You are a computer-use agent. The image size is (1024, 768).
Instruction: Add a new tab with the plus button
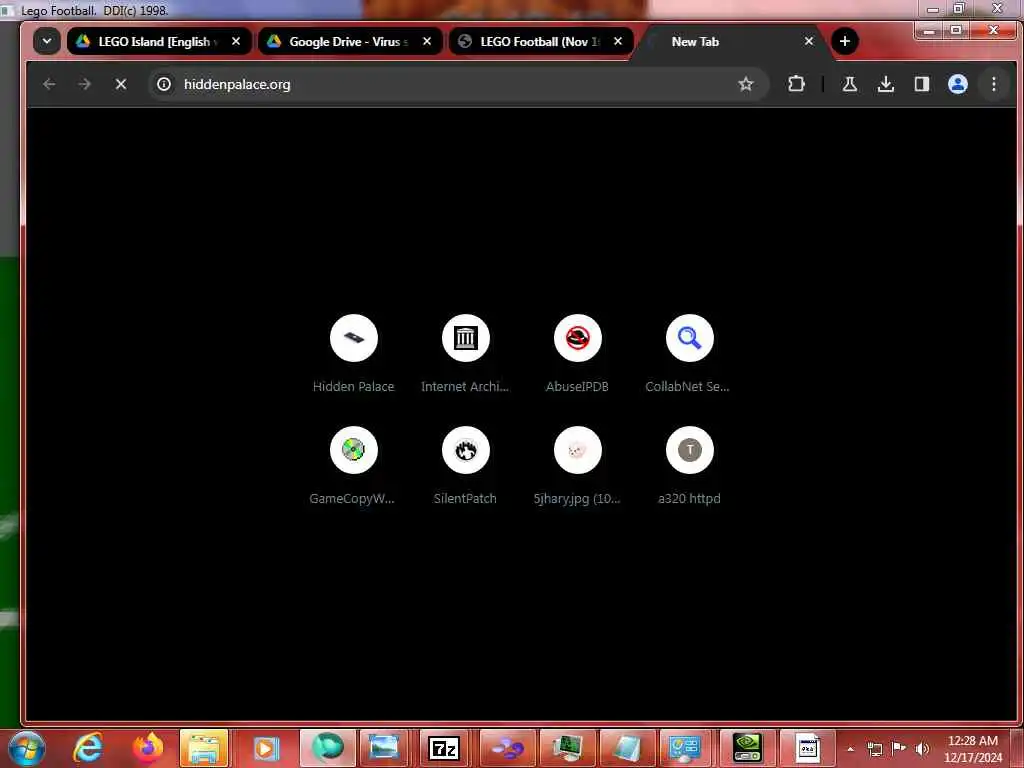(844, 41)
